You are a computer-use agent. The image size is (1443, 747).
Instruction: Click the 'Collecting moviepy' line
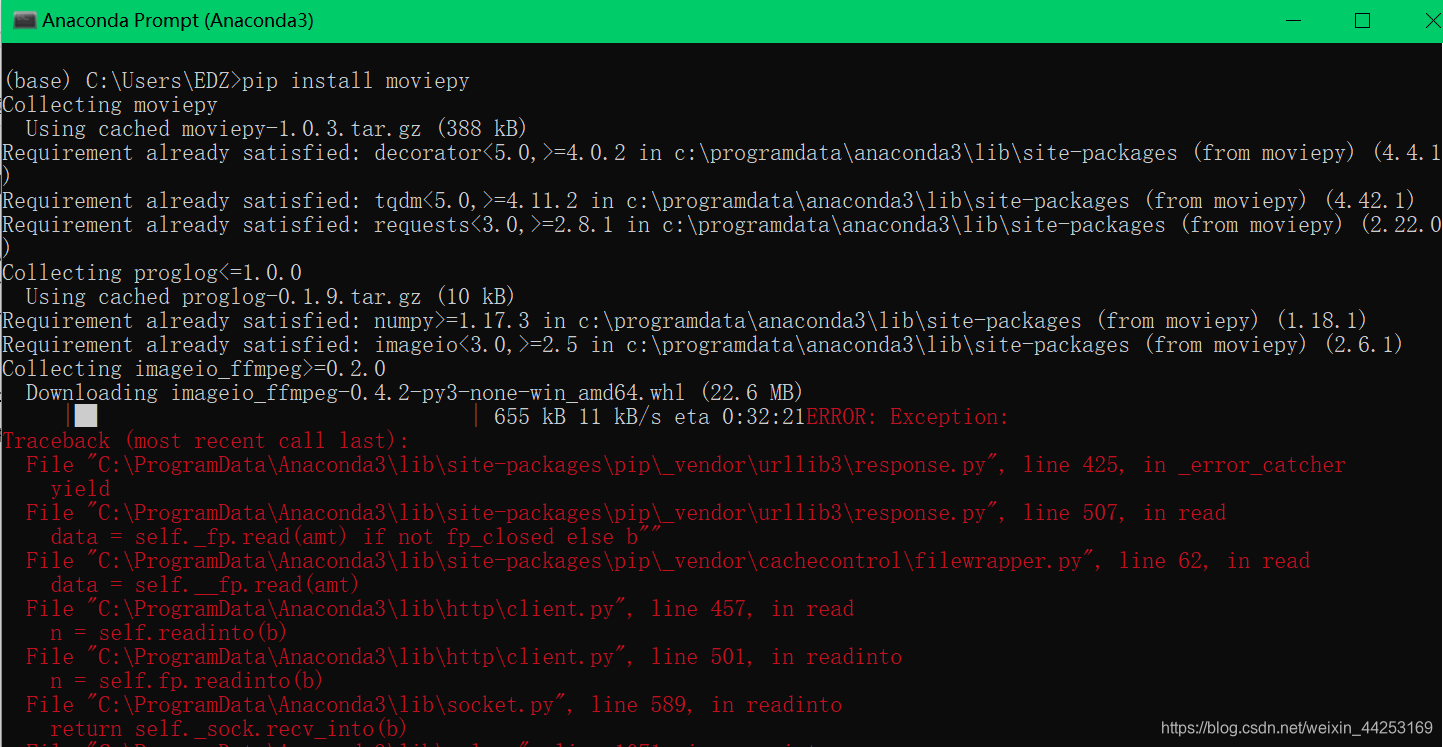(x=110, y=105)
